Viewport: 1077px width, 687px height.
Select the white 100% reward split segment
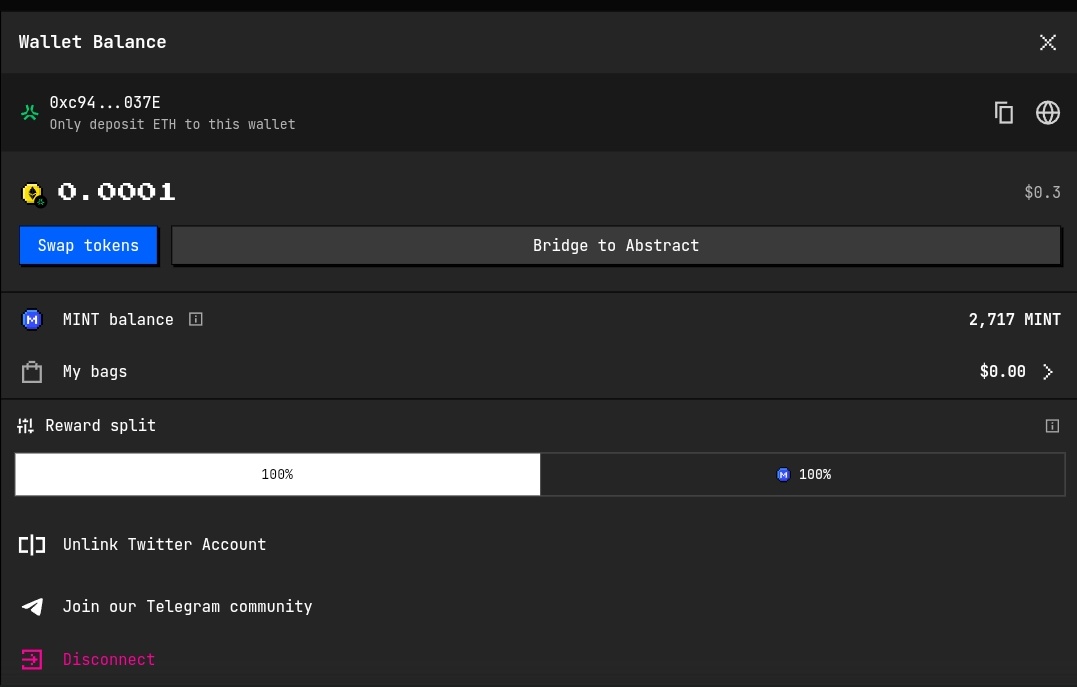pos(277,474)
